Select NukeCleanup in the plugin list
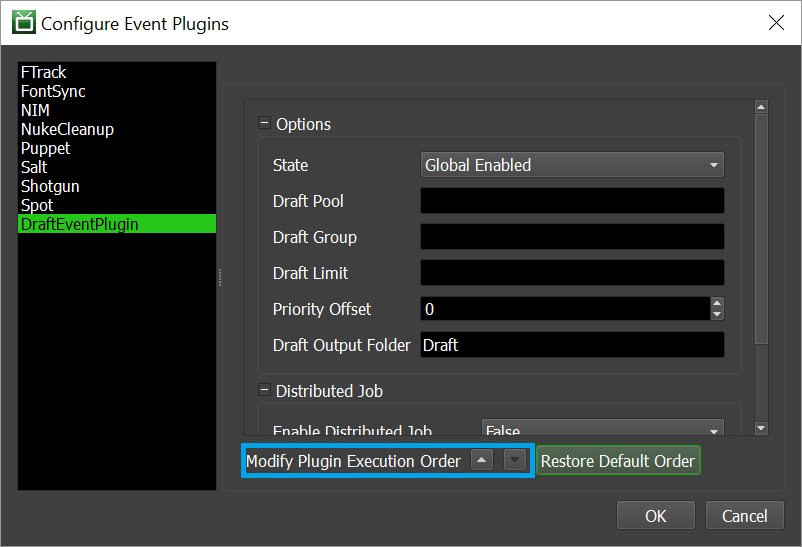The image size is (802, 547). pos(117,129)
